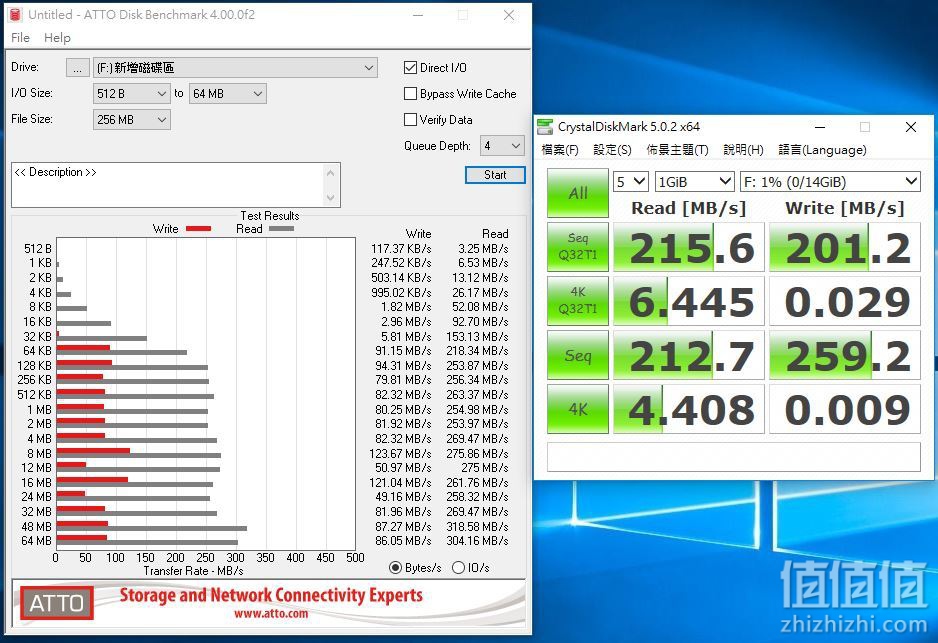Image resolution: width=938 pixels, height=643 pixels.
Task: Click the 117.37 KB/s write value
Action: 401,248
